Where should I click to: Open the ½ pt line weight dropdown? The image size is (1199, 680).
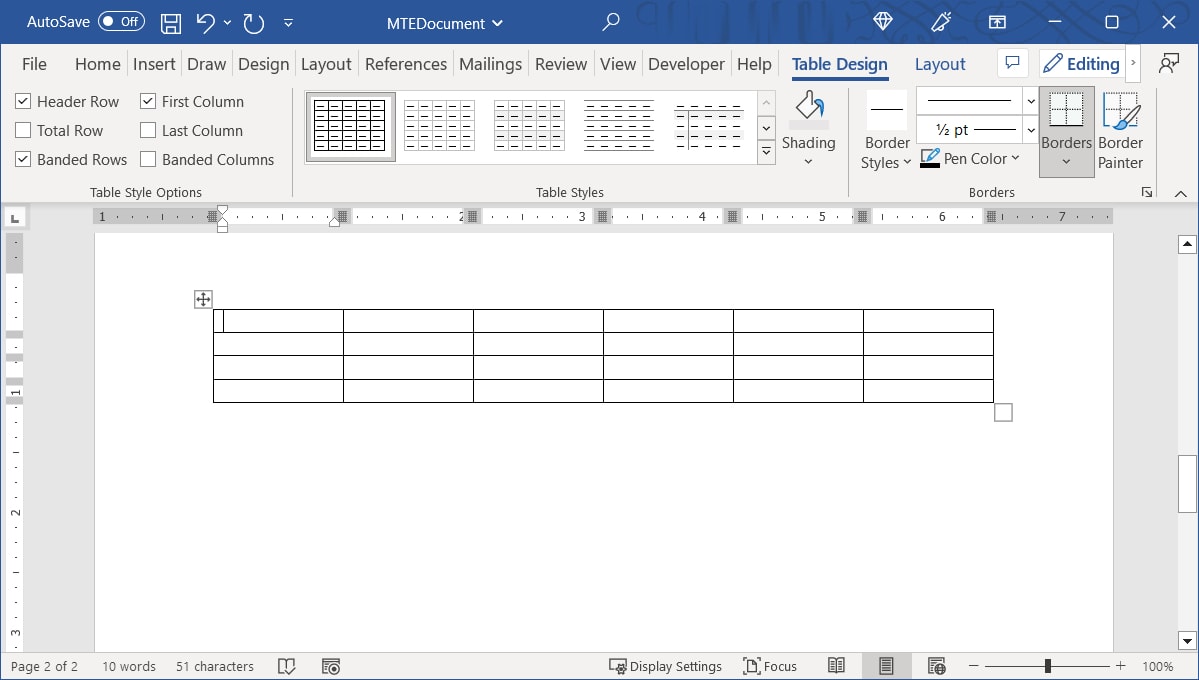click(1030, 128)
